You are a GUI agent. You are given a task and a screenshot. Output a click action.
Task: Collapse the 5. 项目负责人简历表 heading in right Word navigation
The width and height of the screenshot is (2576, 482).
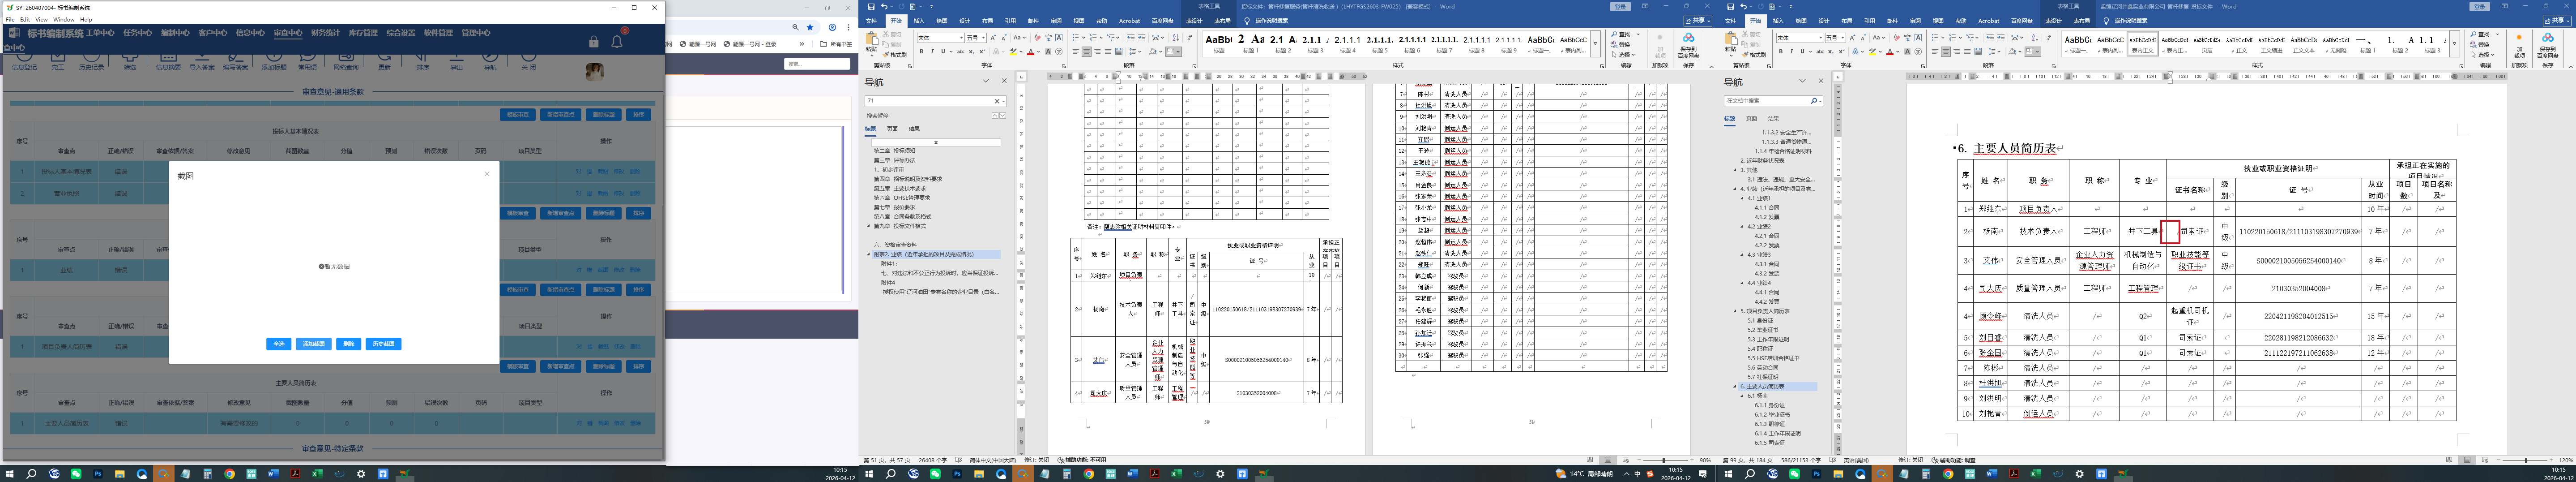1736,311
